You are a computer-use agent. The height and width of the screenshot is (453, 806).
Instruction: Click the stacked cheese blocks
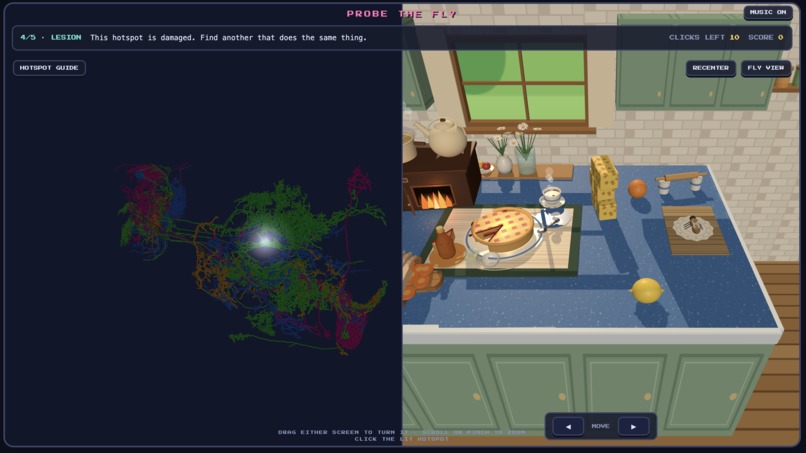tap(603, 188)
